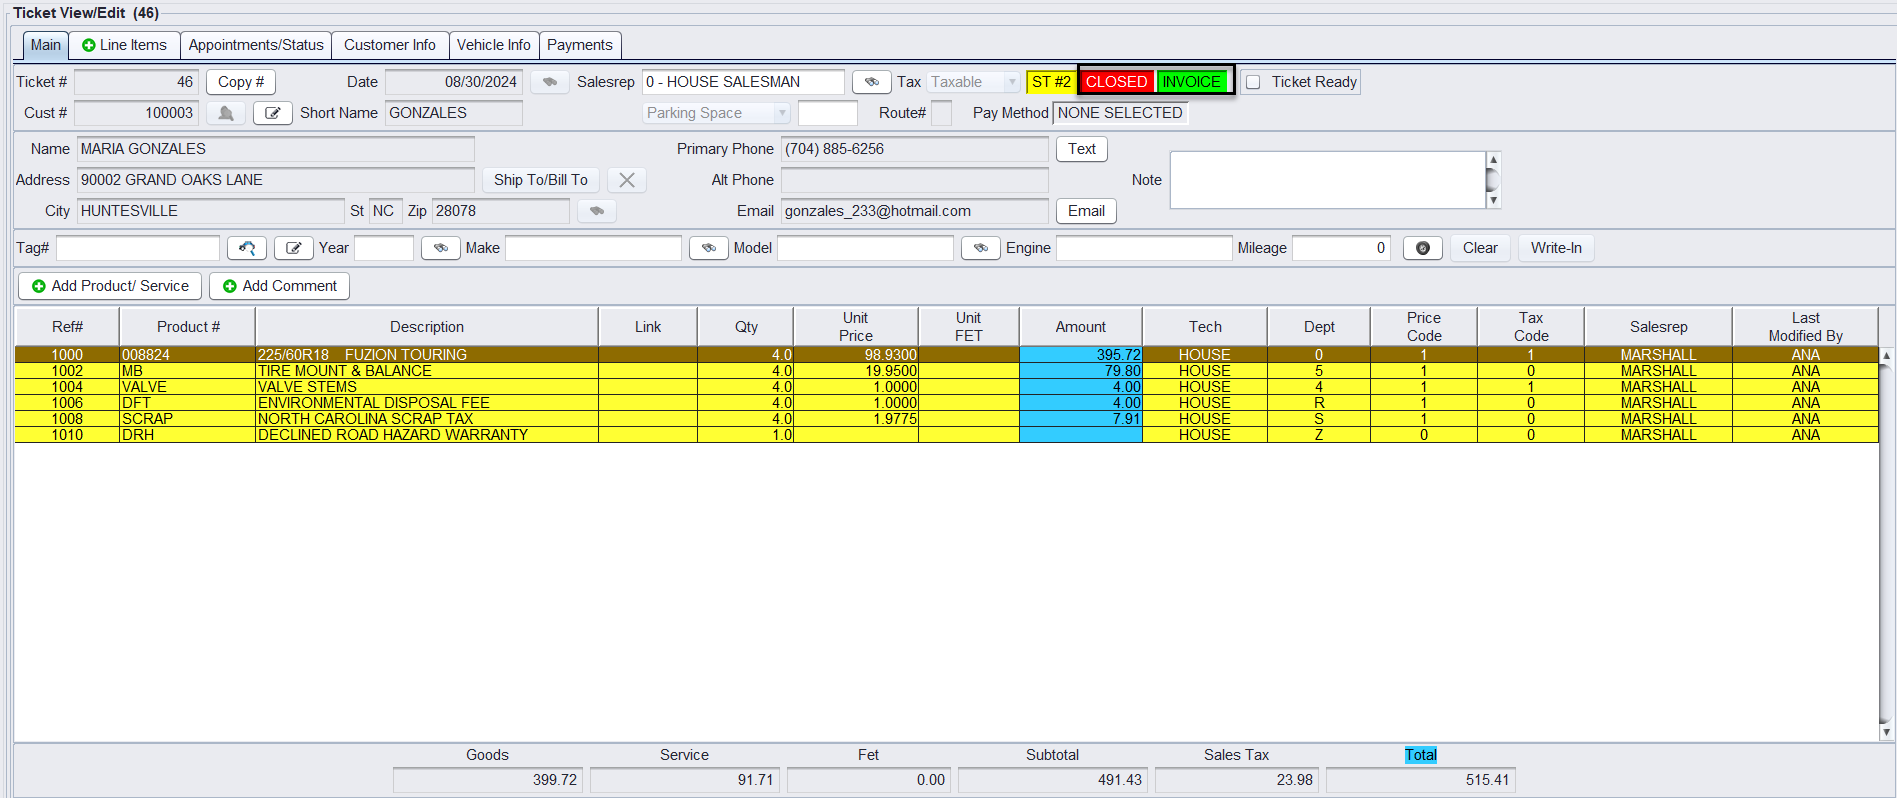Click into the Note text area
Viewport: 1897px width, 798px height.
[x=1326, y=180]
